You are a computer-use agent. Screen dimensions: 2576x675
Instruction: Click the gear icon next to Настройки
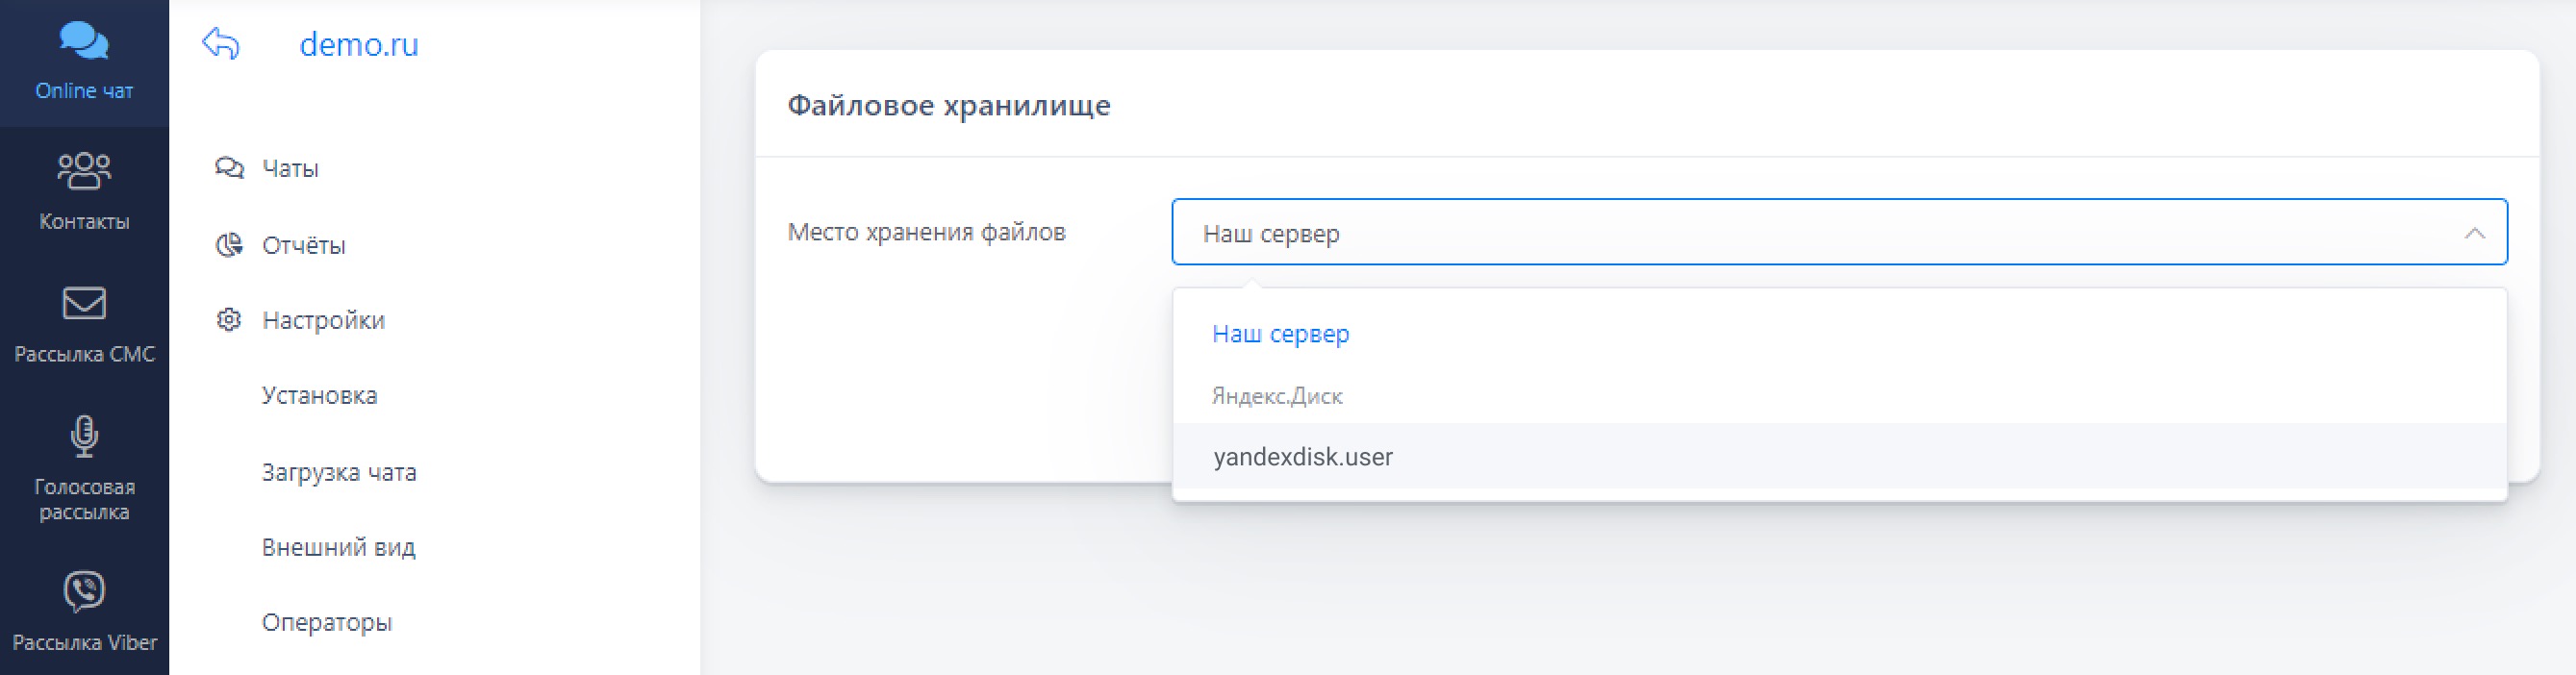[x=229, y=320]
